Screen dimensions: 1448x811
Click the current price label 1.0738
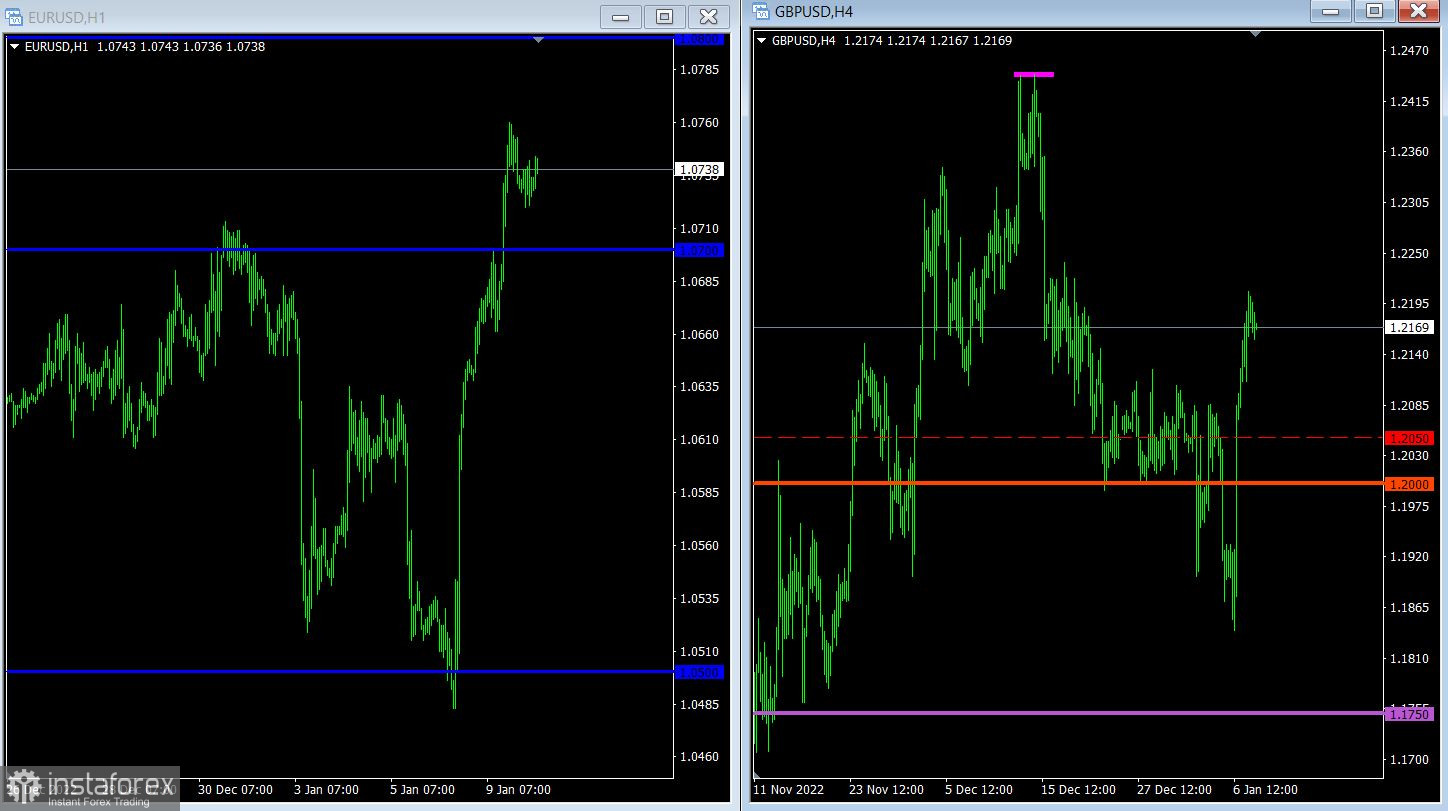[x=700, y=170]
